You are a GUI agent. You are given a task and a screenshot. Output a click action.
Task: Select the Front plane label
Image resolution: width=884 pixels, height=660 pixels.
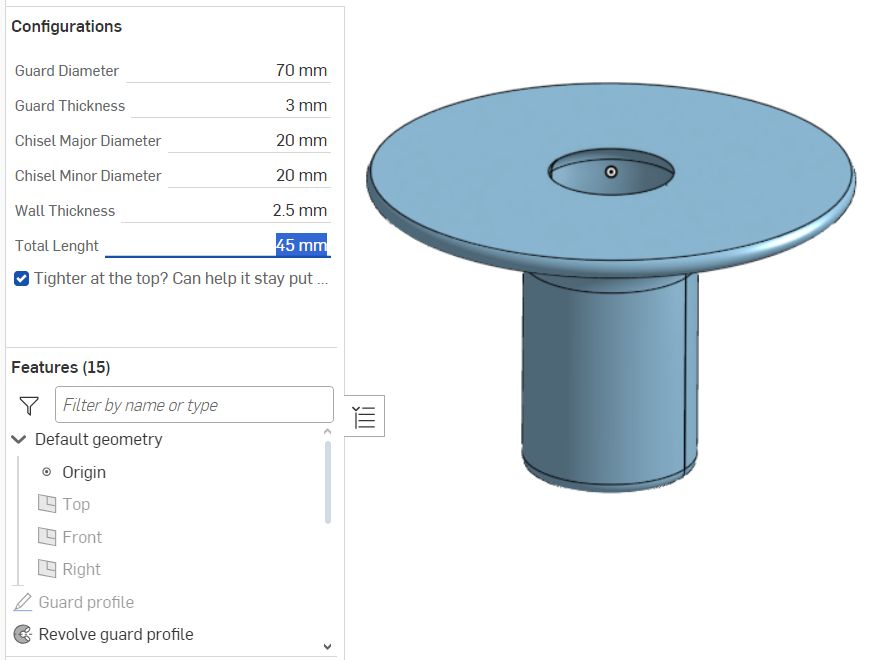tap(82, 537)
